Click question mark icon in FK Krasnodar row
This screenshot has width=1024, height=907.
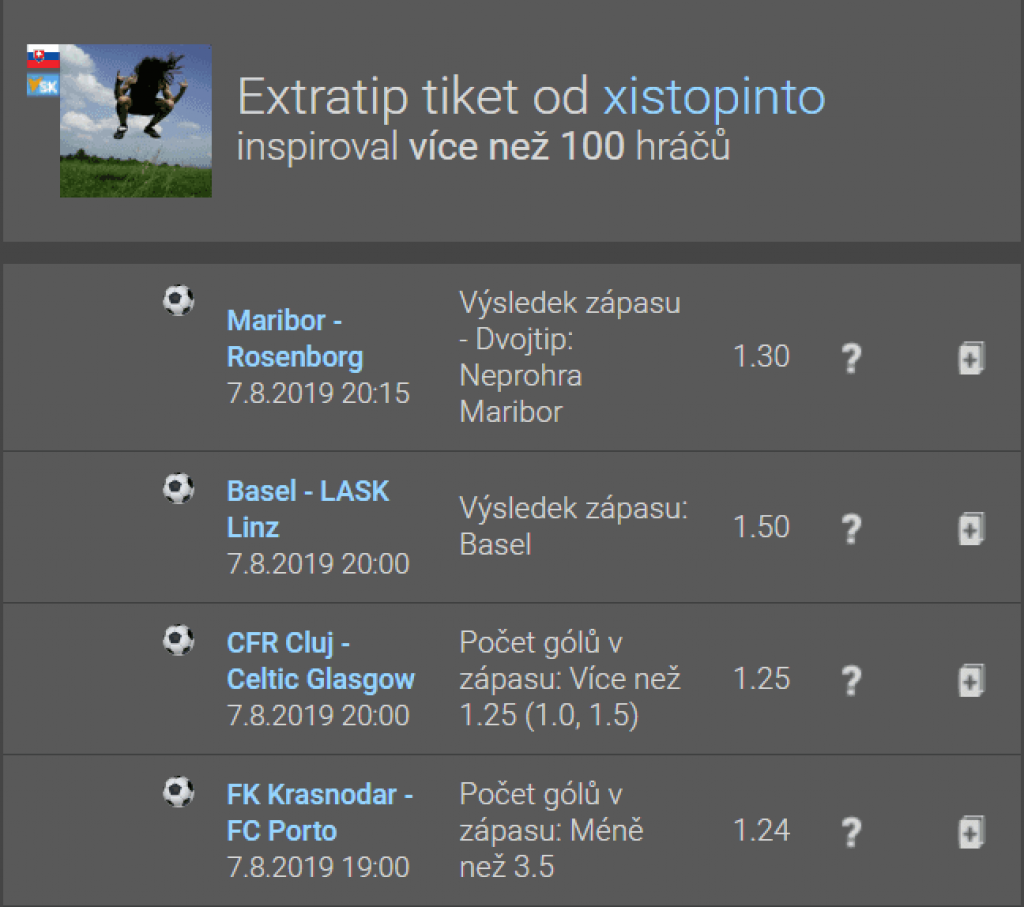point(851,832)
